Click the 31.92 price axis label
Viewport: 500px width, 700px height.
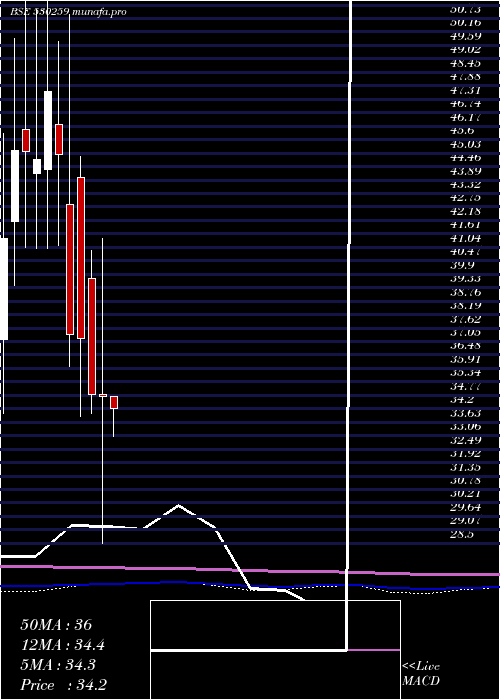click(465, 453)
